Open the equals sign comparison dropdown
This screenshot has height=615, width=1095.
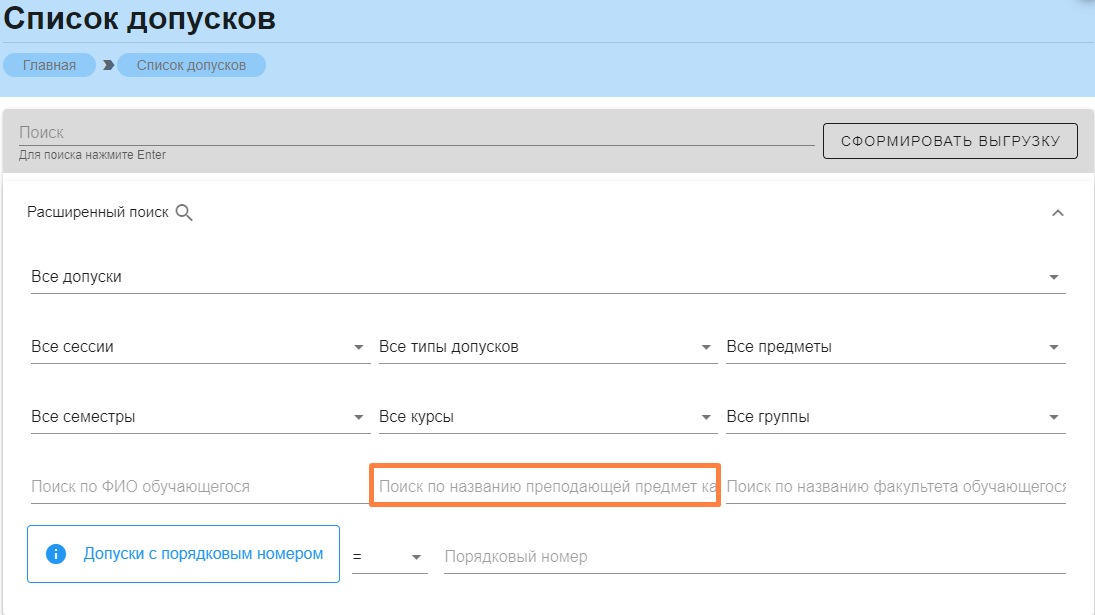point(390,556)
